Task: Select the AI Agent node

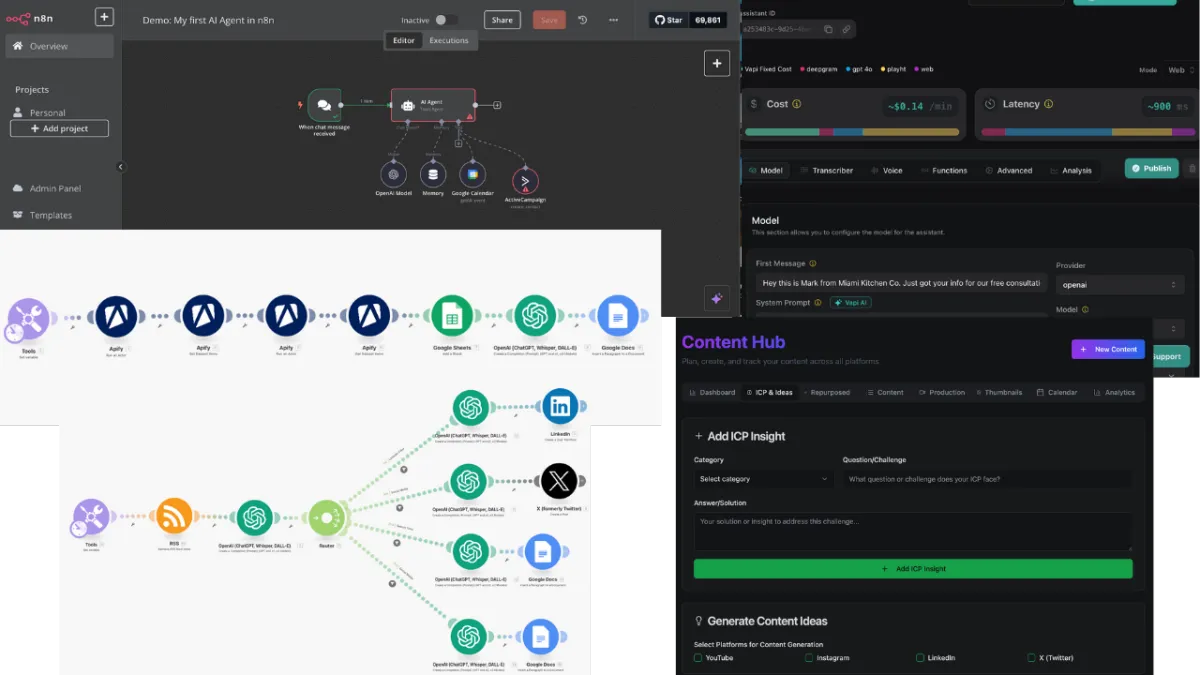Action: tap(432, 105)
